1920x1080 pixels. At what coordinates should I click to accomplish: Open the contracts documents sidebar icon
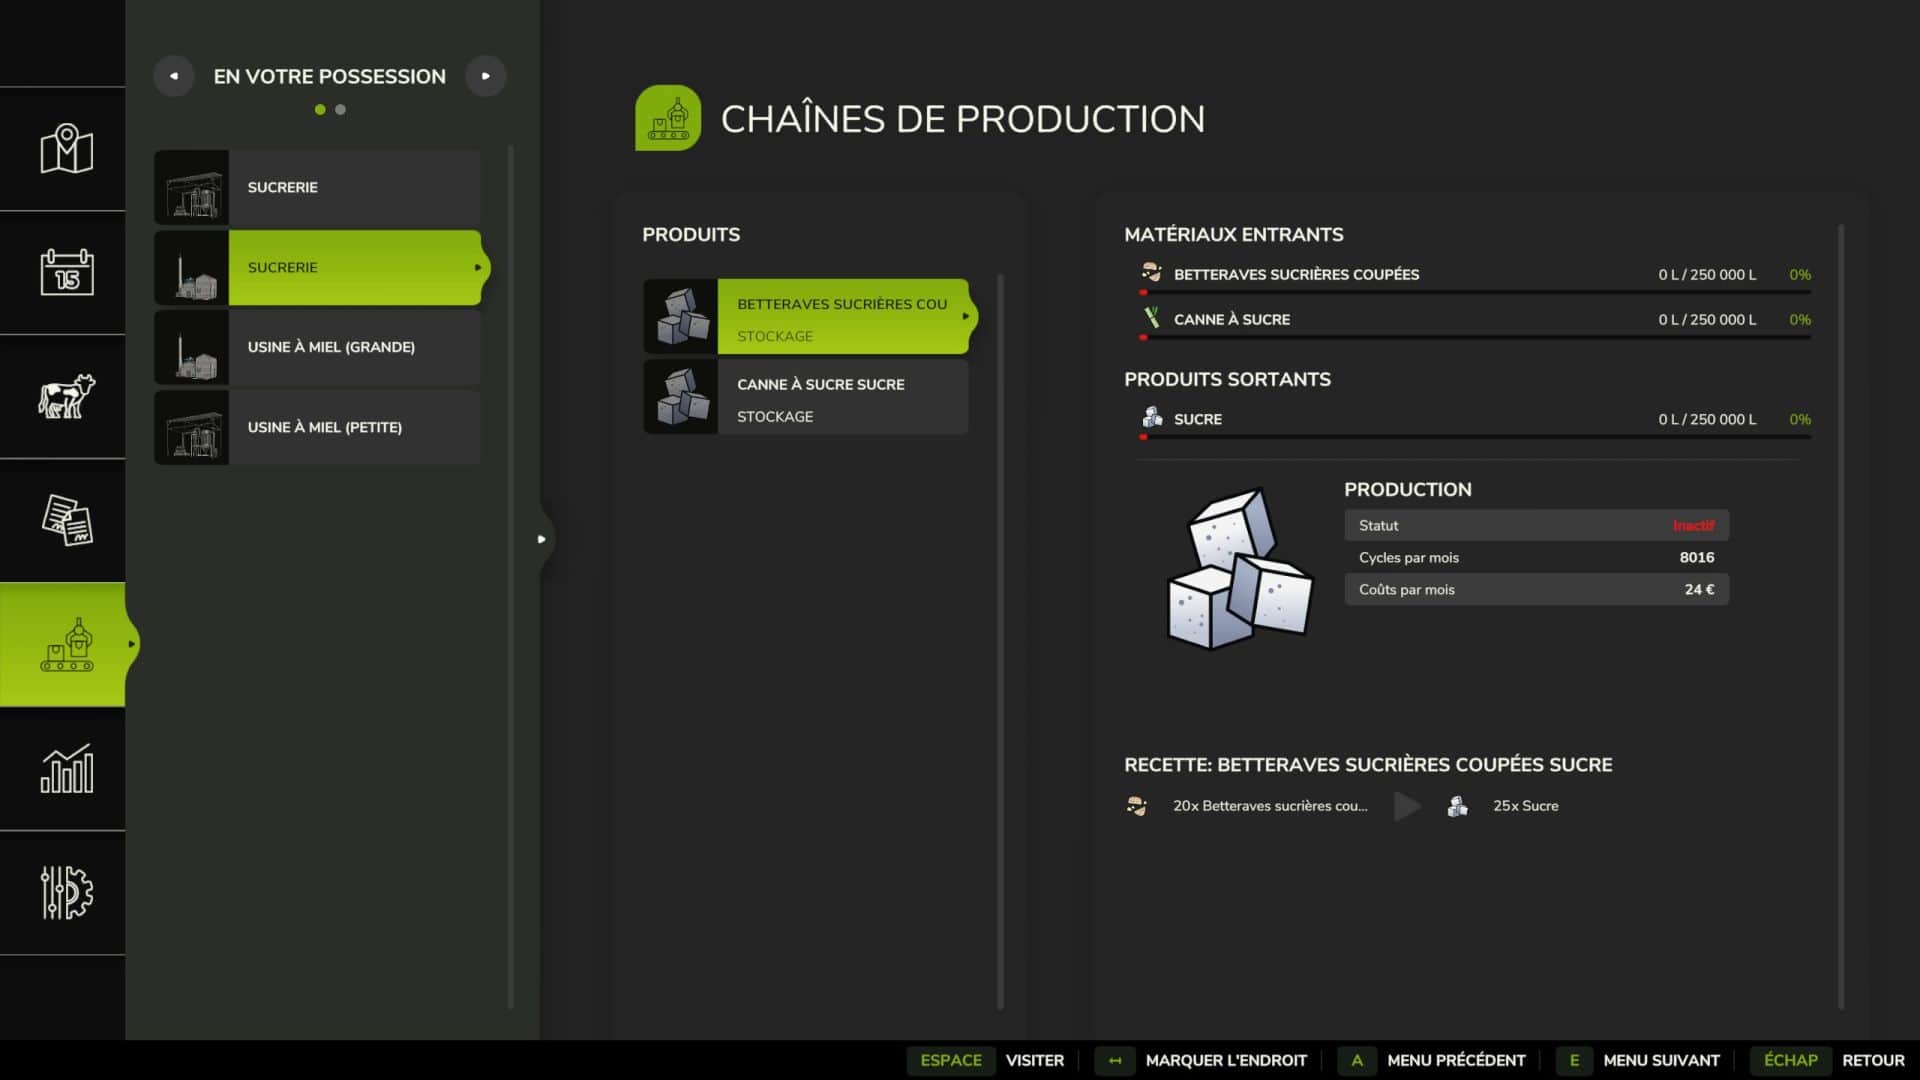[66, 520]
